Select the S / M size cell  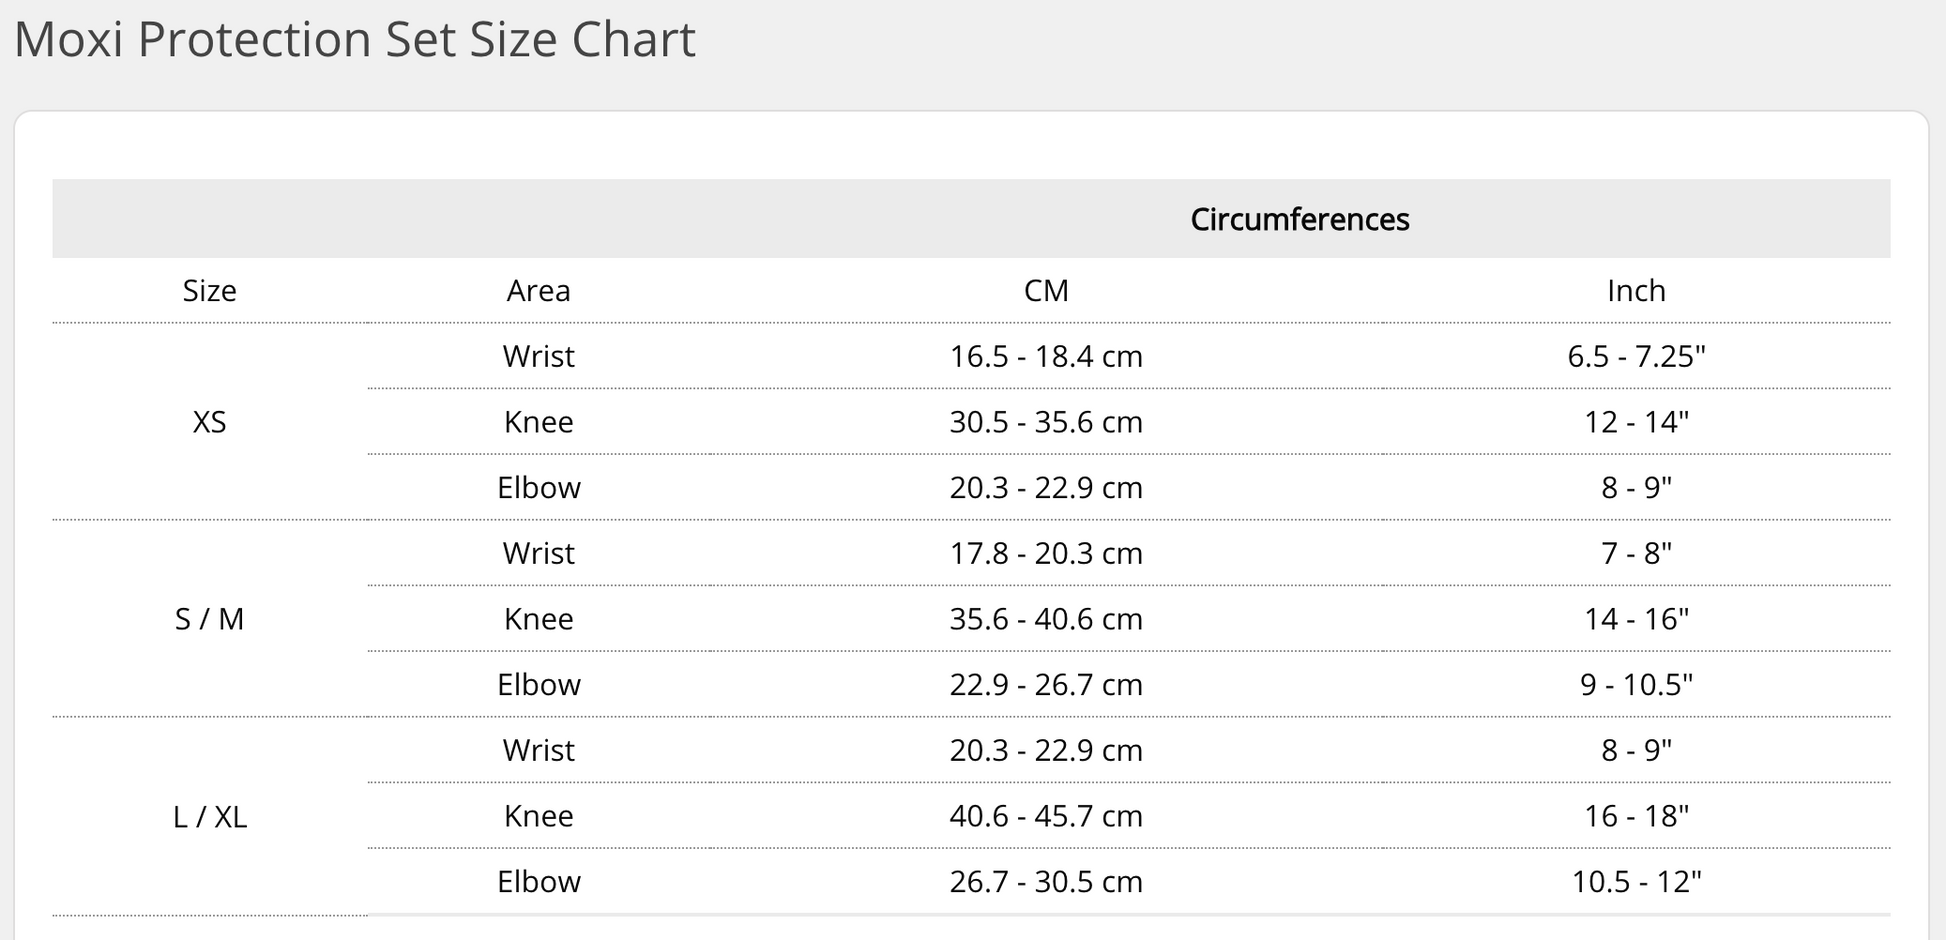click(x=210, y=619)
